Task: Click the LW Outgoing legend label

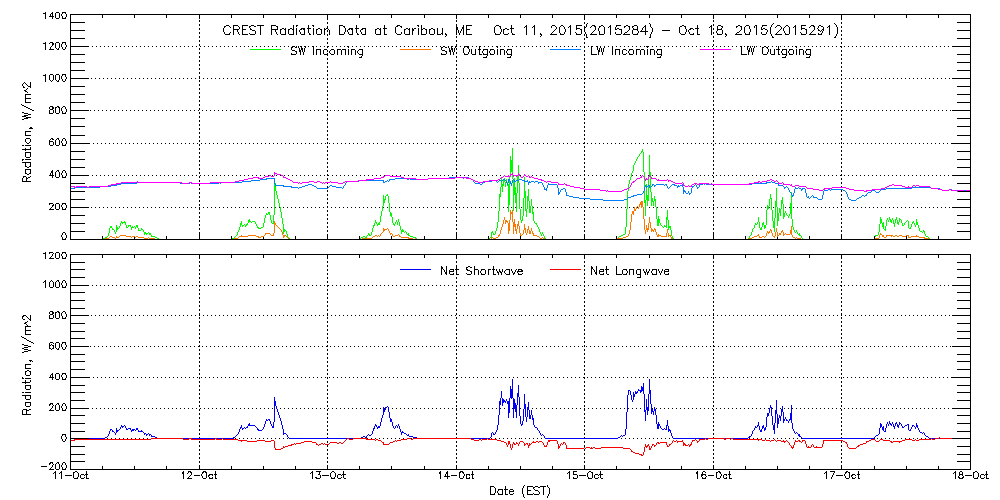Action: coord(775,51)
